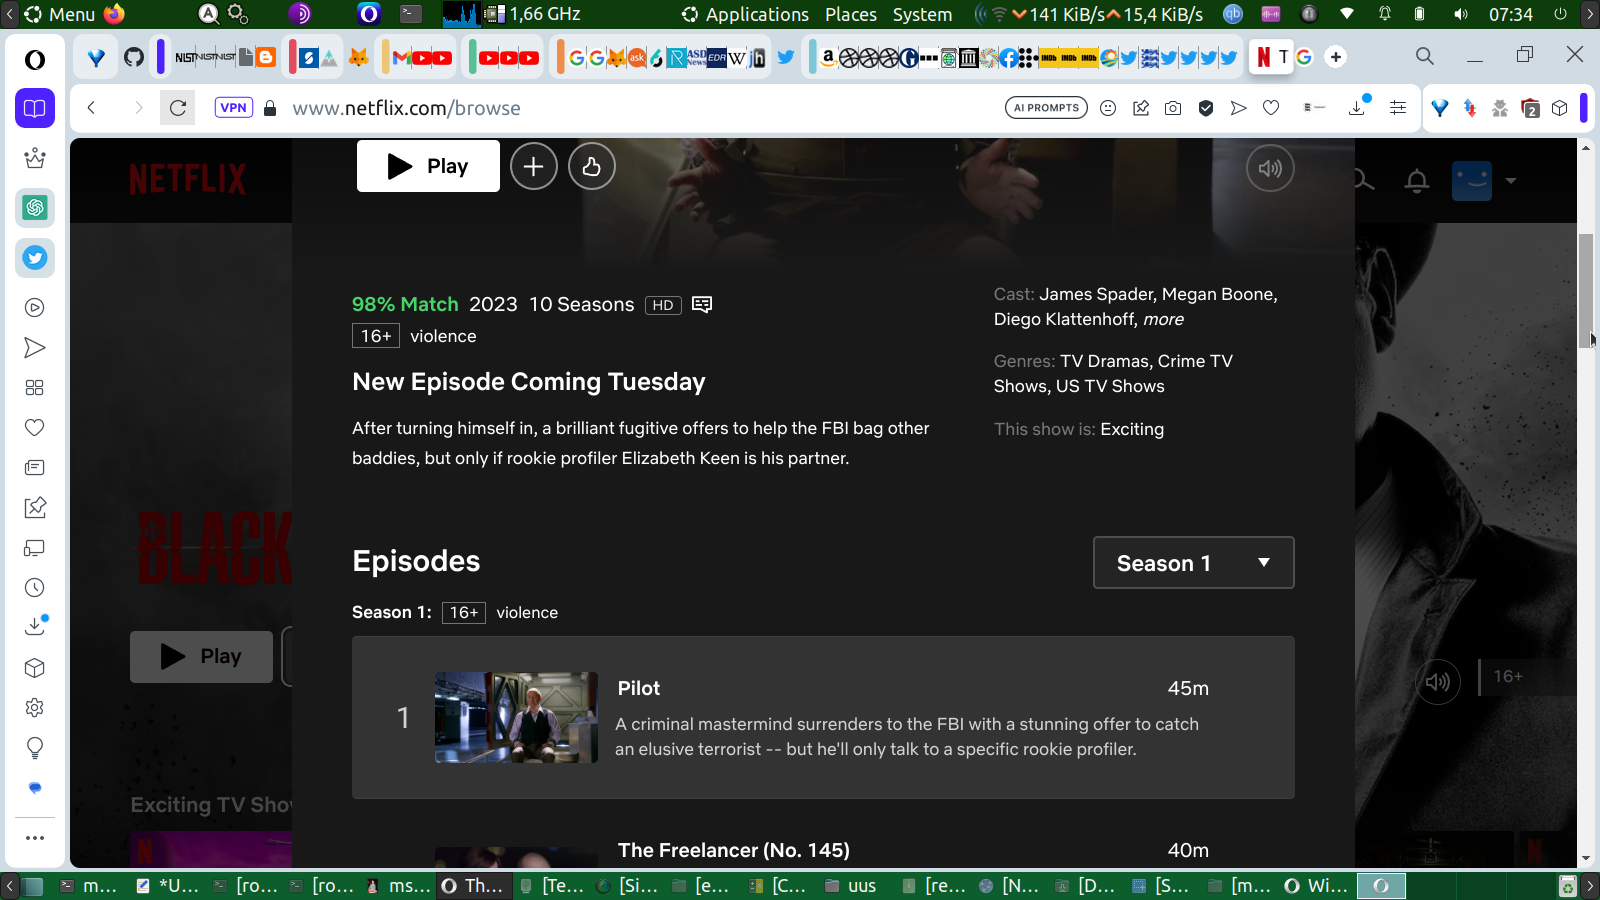Open the Season 1 dropdown
1600x900 pixels.
pyautogui.click(x=1194, y=563)
